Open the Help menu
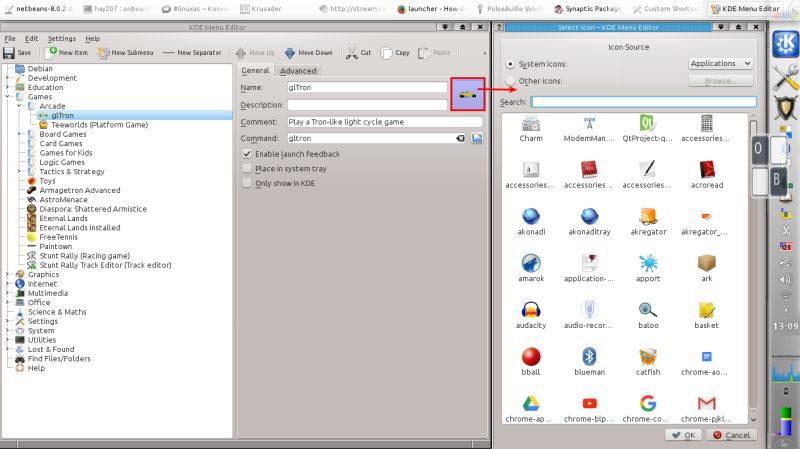 pyautogui.click(x=92, y=39)
